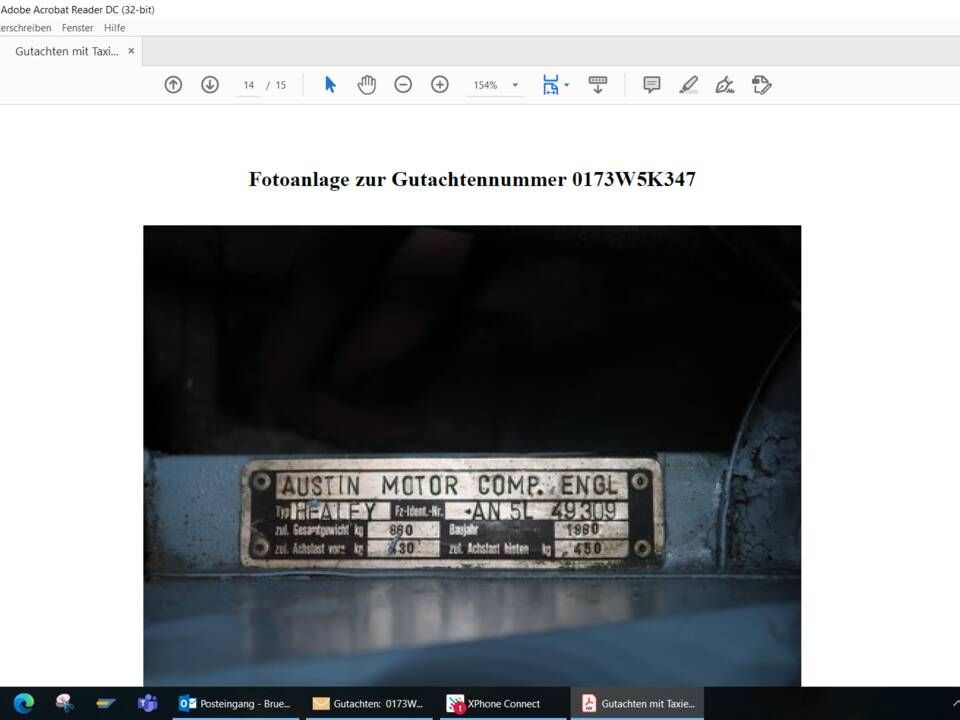Screen dimensions: 960x720
Task: Open the Fill & Sign pen tool
Action: pos(725,85)
